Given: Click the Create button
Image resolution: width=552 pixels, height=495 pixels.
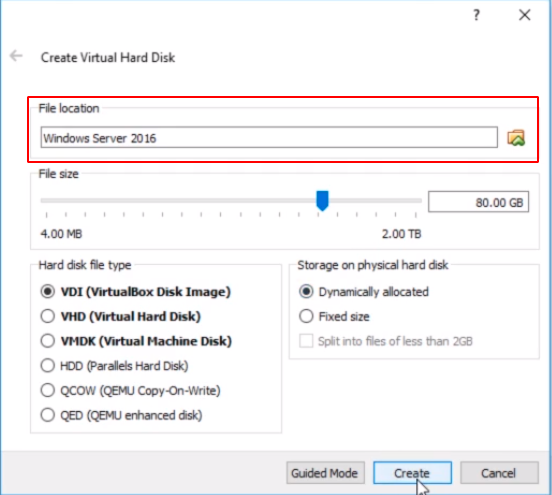Looking at the screenshot, I should click(412, 473).
